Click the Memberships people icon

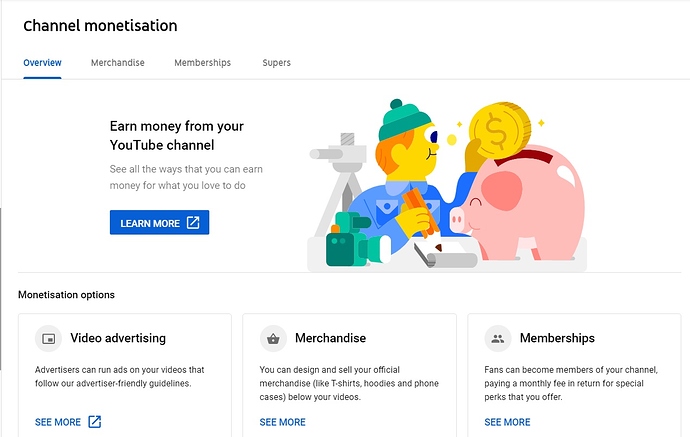498,338
